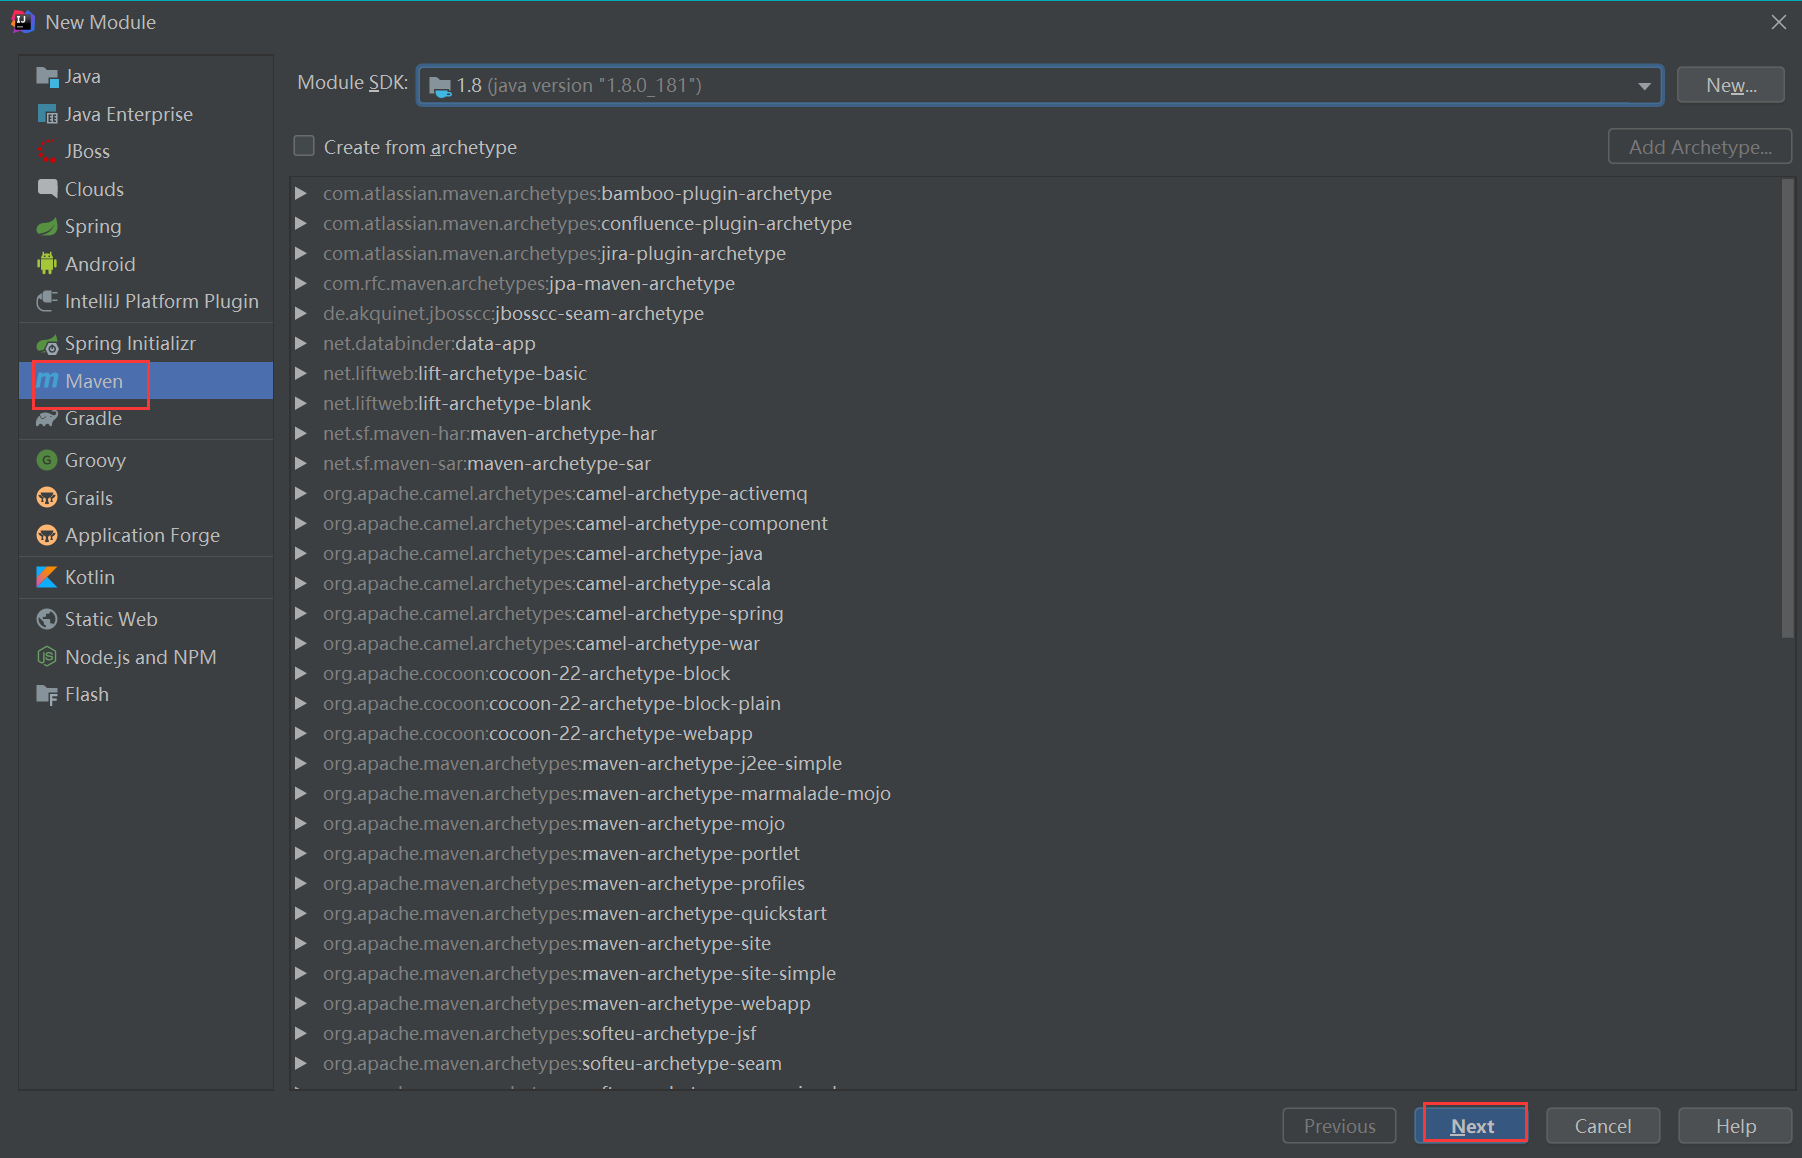Select the Java module type

point(146,77)
